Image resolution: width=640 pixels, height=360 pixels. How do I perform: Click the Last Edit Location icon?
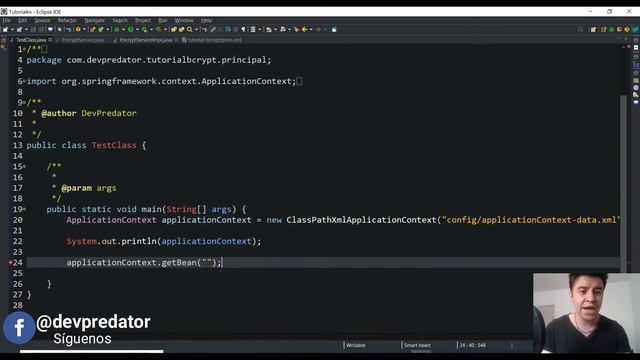point(296,29)
